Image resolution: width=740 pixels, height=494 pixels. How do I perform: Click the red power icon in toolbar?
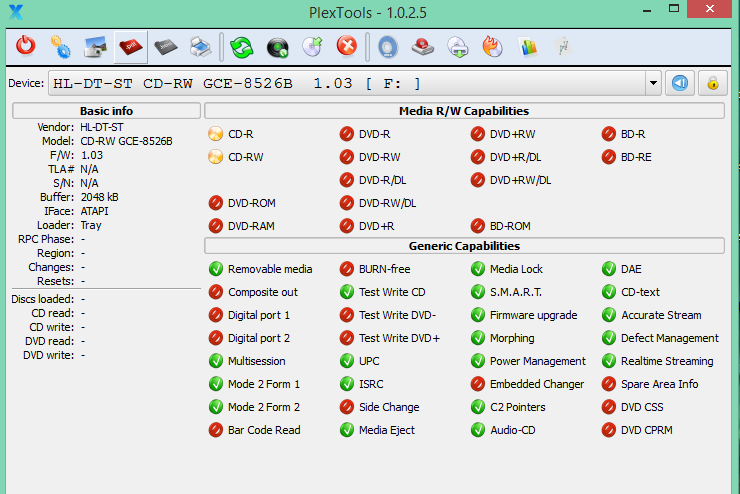[25, 47]
